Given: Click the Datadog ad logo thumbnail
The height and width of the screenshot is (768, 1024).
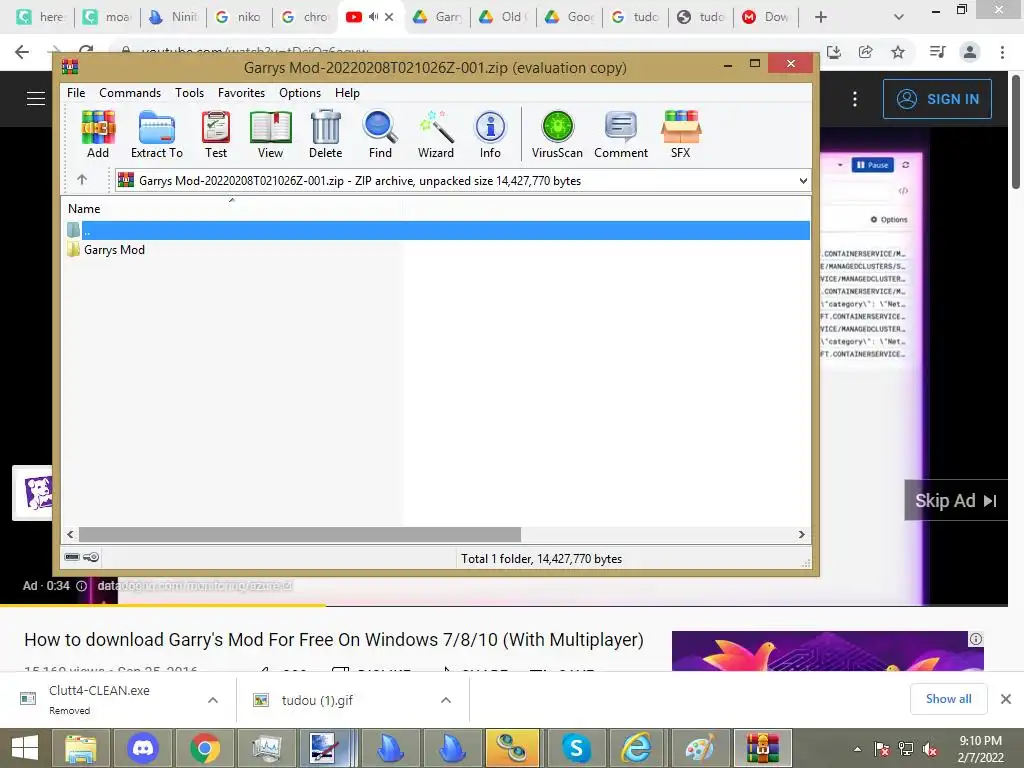Looking at the screenshot, I should click(34, 493).
